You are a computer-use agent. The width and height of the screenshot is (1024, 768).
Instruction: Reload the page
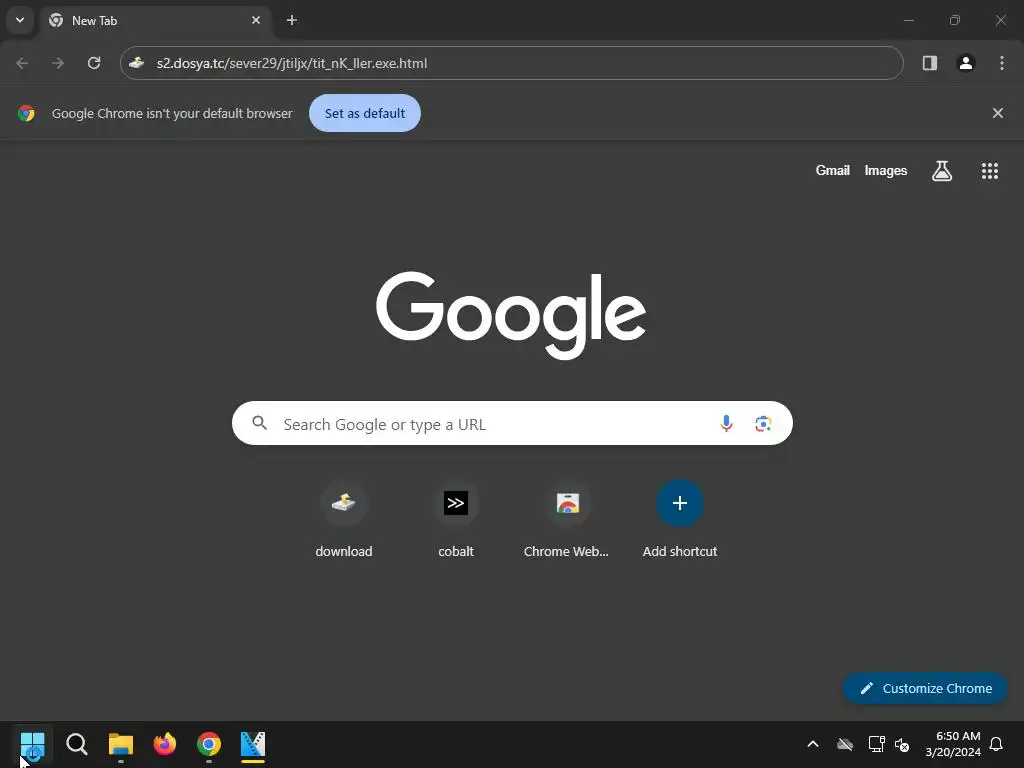click(94, 63)
